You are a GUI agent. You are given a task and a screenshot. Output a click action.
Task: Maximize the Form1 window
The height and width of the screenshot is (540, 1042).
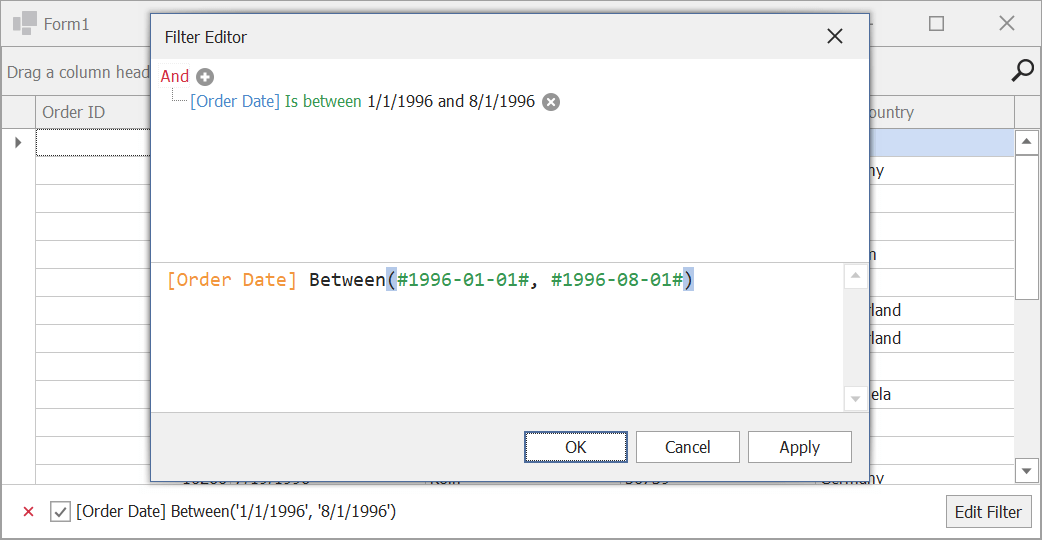936,24
